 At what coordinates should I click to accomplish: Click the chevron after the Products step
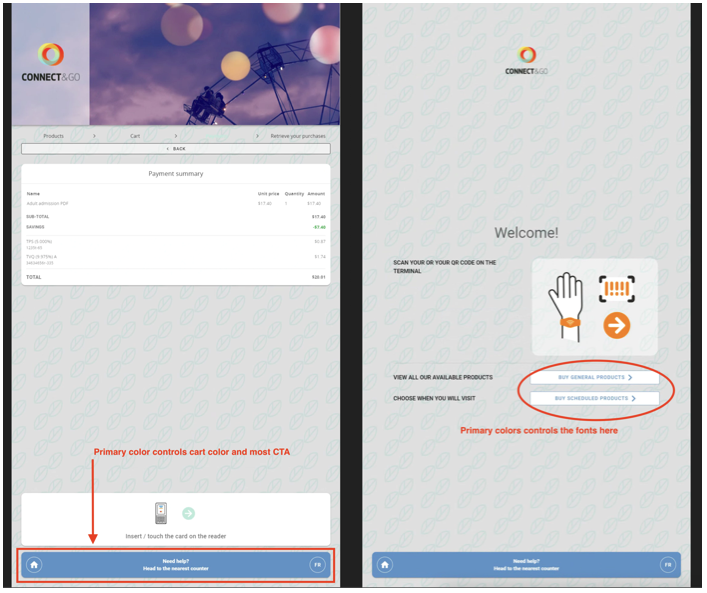95,135
